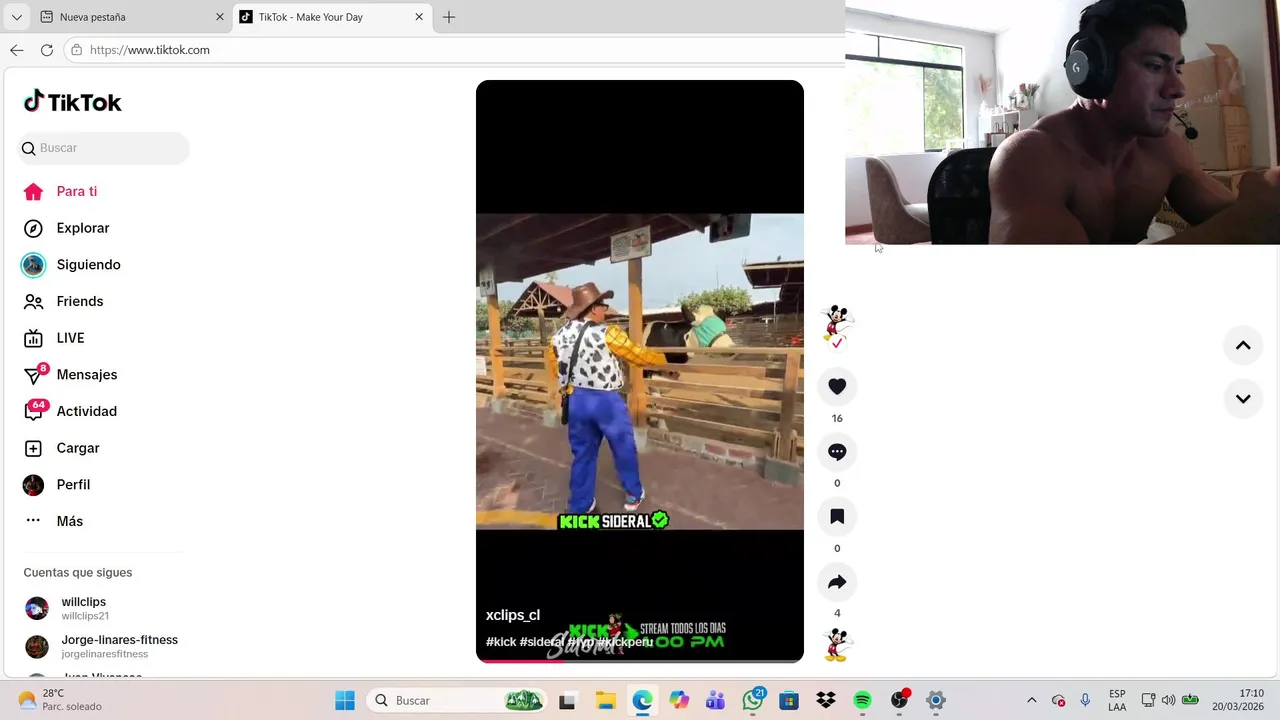Click the microphone tray icon
The width and height of the screenshot is (1280, 720).
coord(1085,700)
